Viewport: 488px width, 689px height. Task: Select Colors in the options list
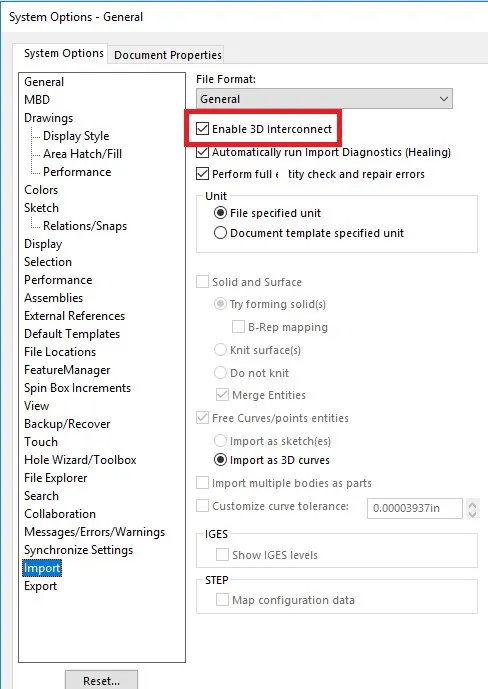coord(41,190)
